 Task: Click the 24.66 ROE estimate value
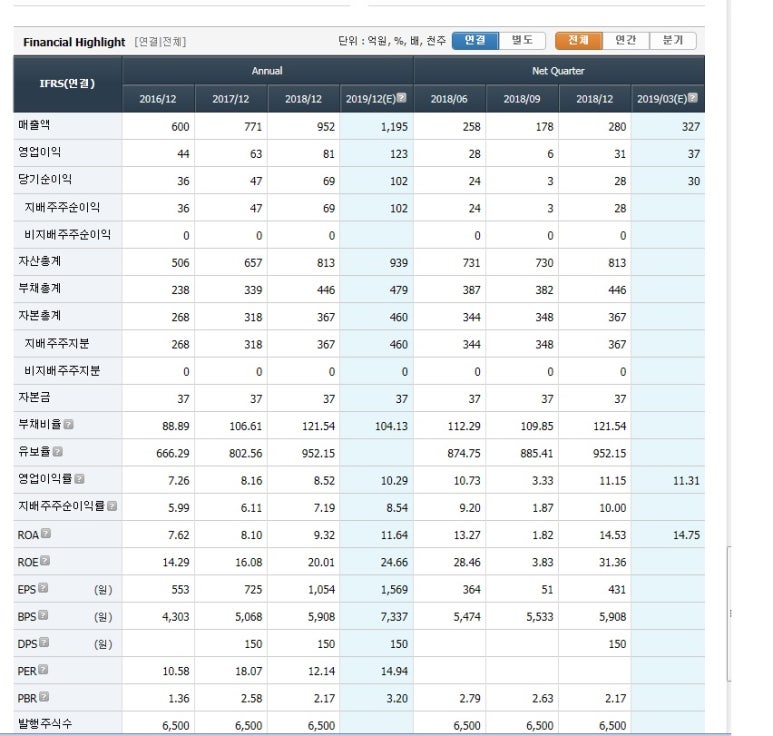click(x=394, y=562)
